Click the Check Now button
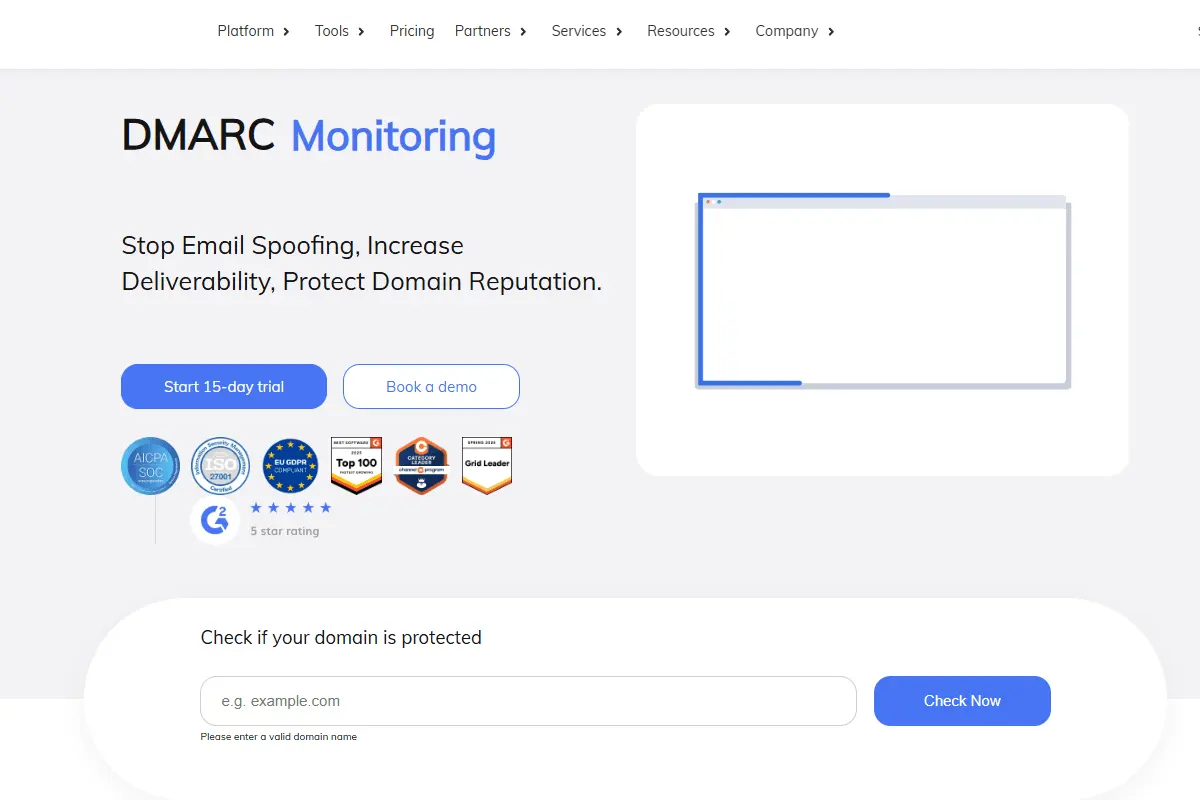 (962, 701)
